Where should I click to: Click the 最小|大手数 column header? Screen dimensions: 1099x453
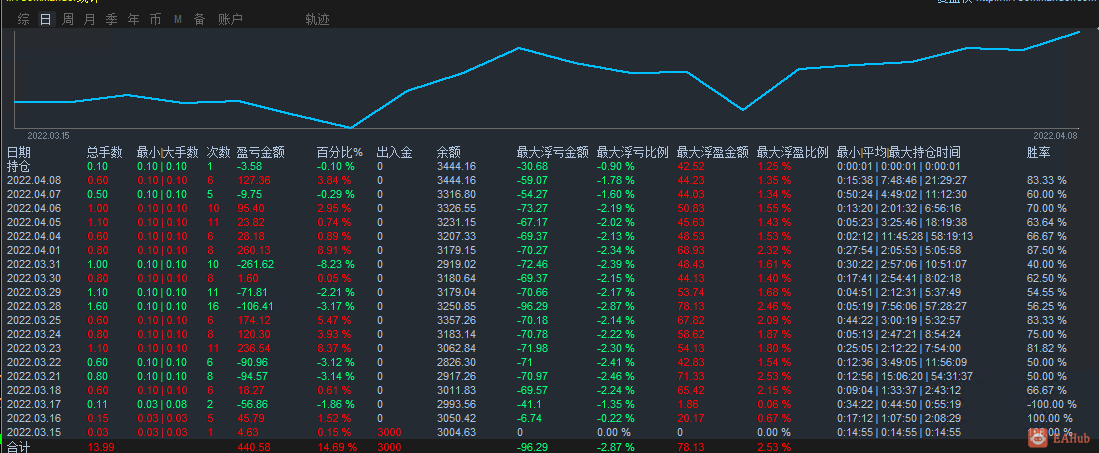(168, 152)
